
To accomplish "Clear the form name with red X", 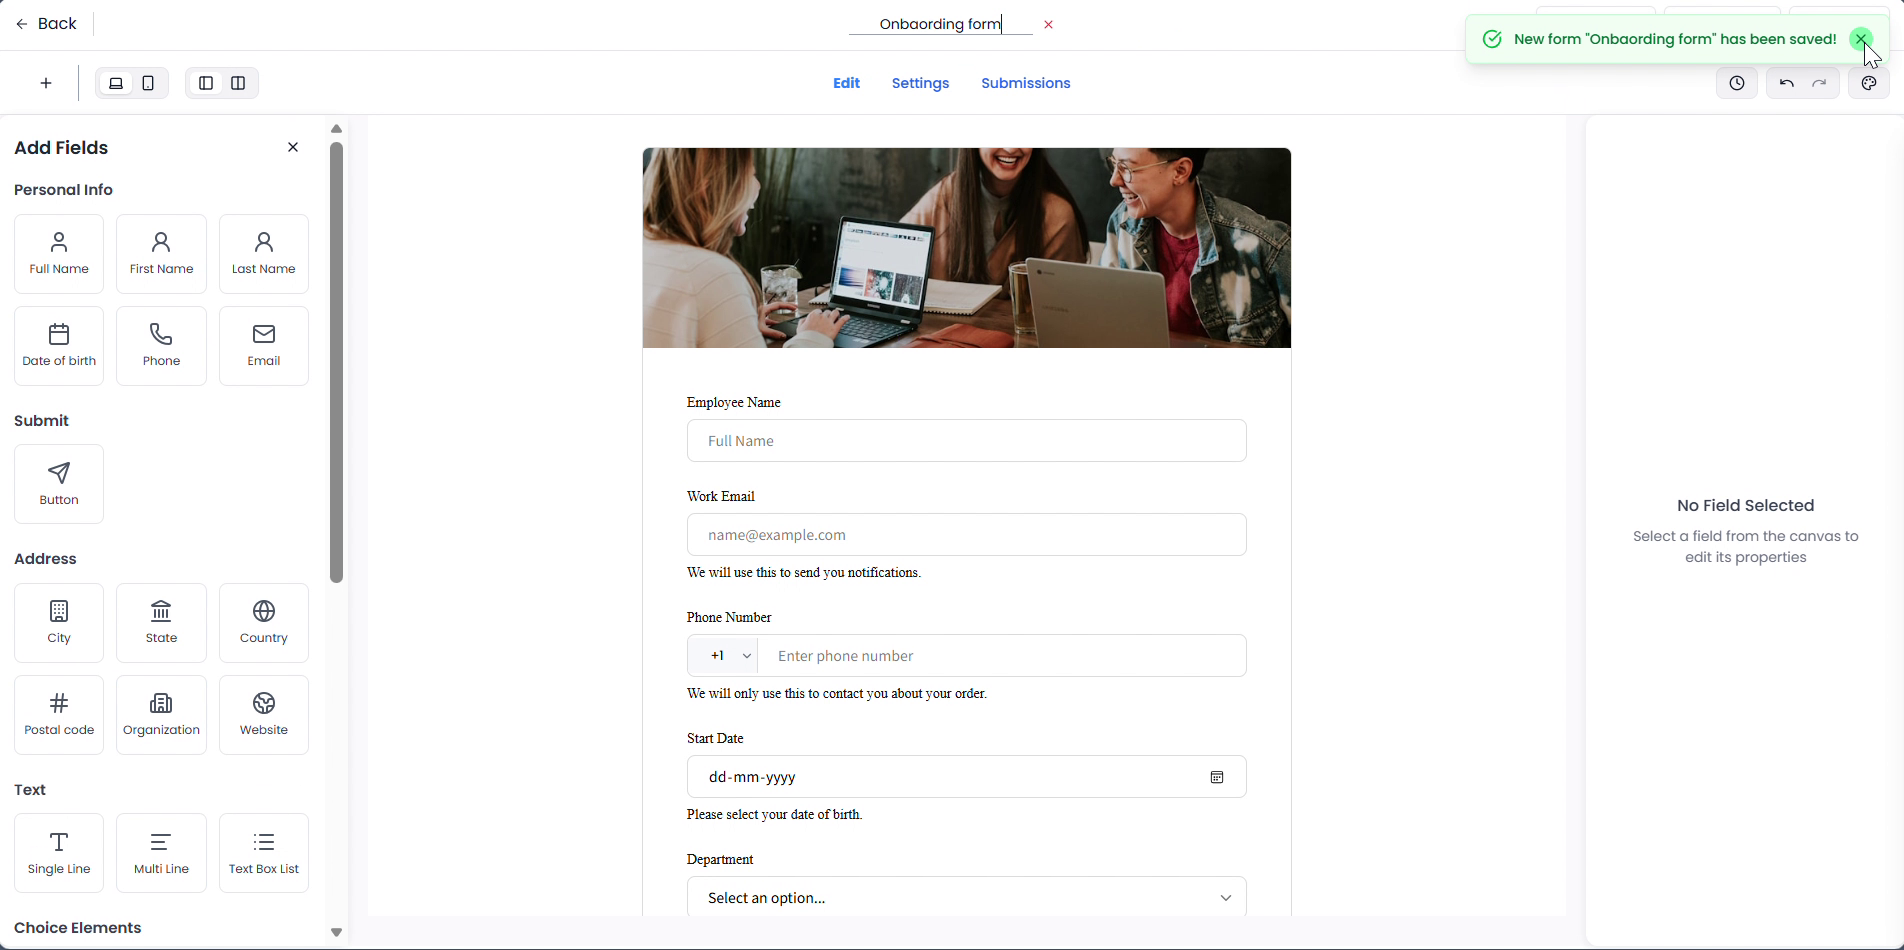I will (x=1049, y=25).
